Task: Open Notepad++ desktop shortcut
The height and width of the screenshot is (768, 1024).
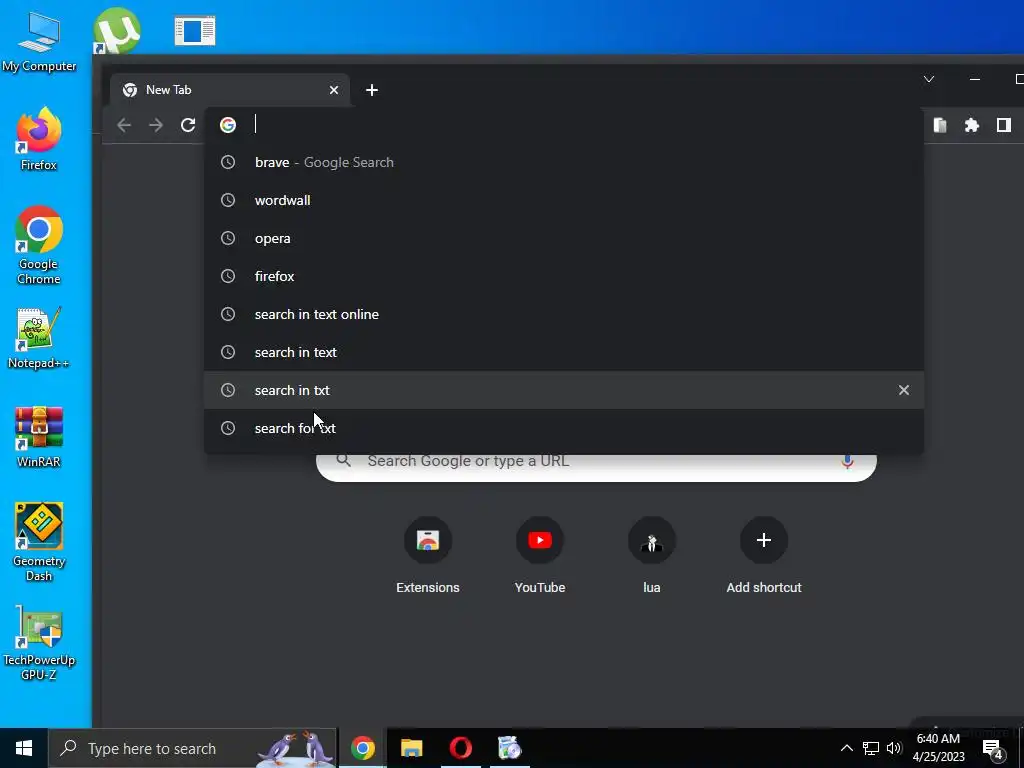Action: (x=39, y=338)
